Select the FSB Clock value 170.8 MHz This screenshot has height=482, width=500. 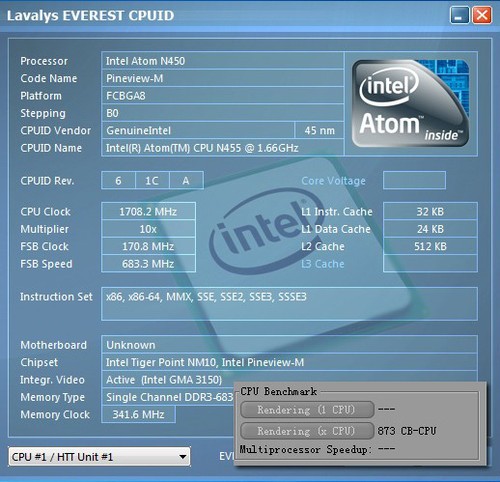(148, 246)
